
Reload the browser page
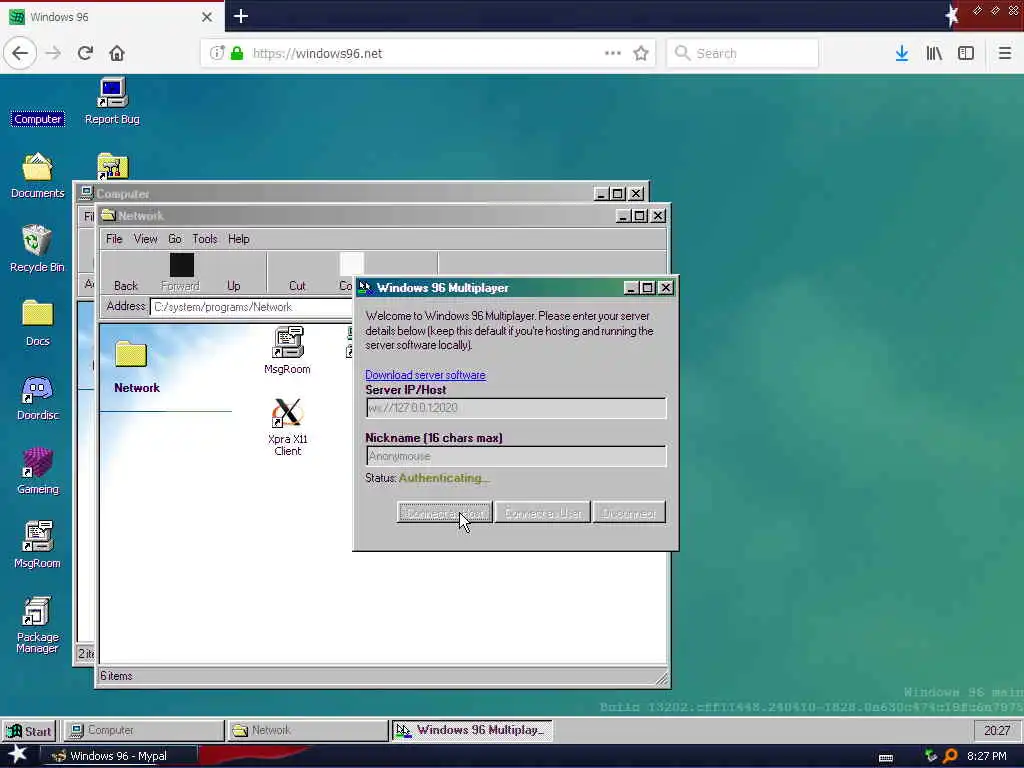(86, 53)
